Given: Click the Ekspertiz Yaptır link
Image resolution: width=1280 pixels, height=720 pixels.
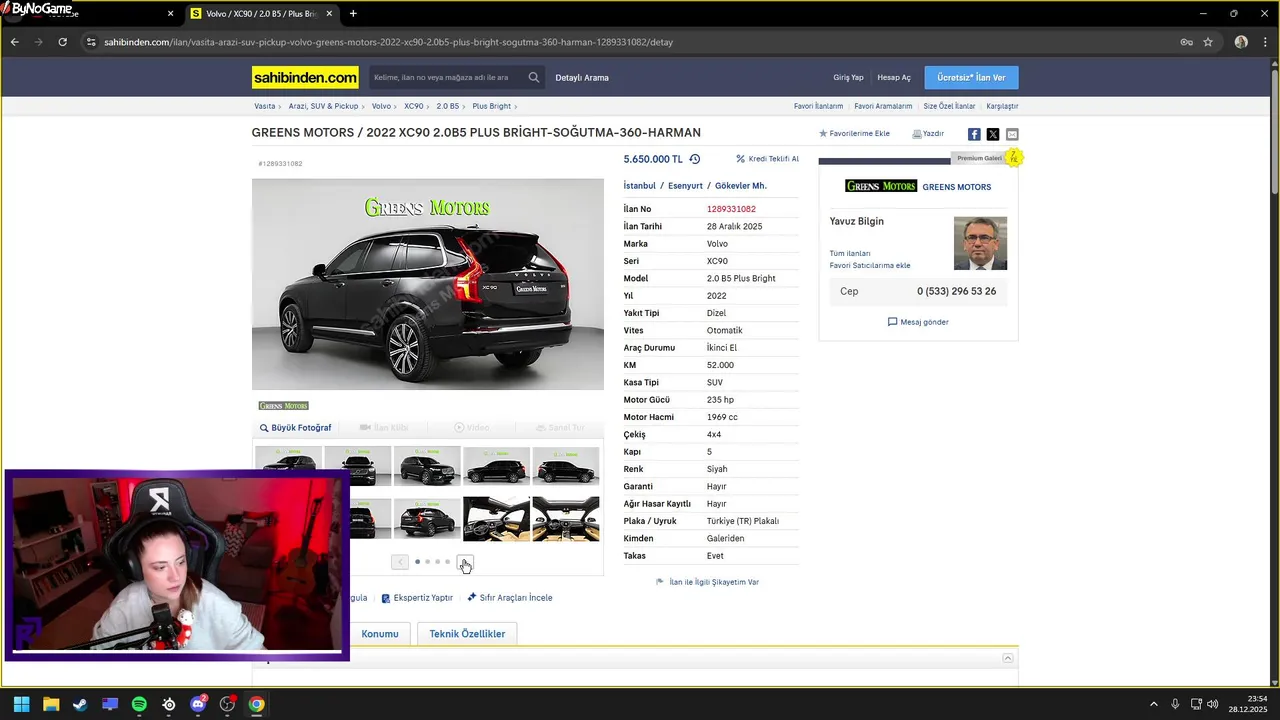Looking at the screenshot, I should (x=417, y=598).
